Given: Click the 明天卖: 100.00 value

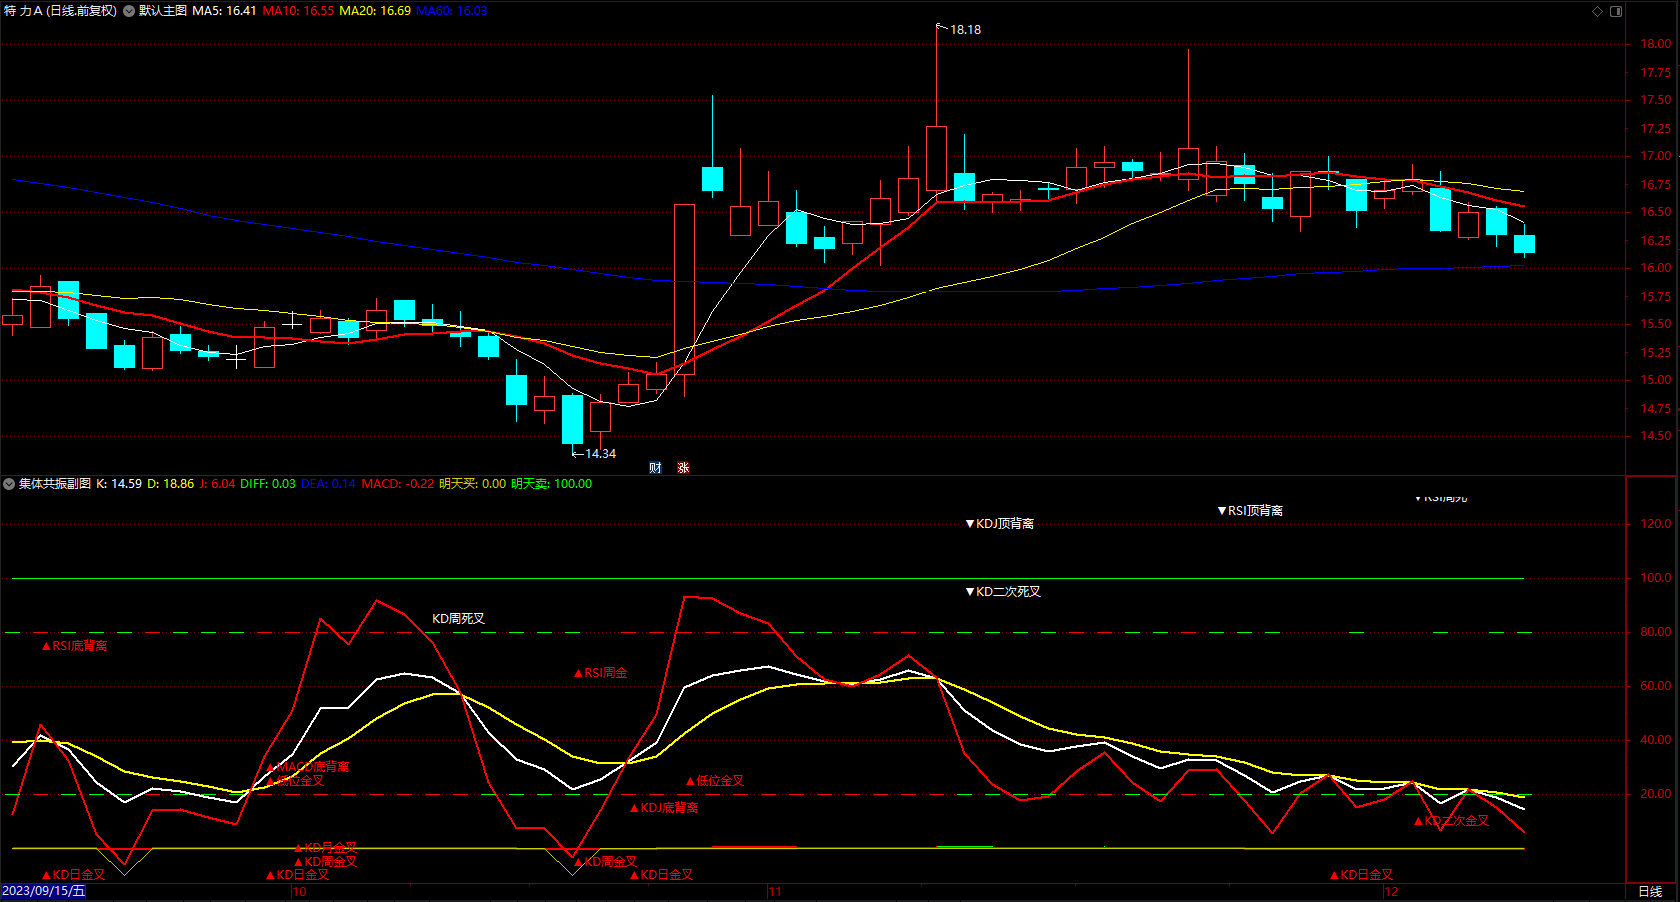Looking at the screenshot, I should 552,484.
